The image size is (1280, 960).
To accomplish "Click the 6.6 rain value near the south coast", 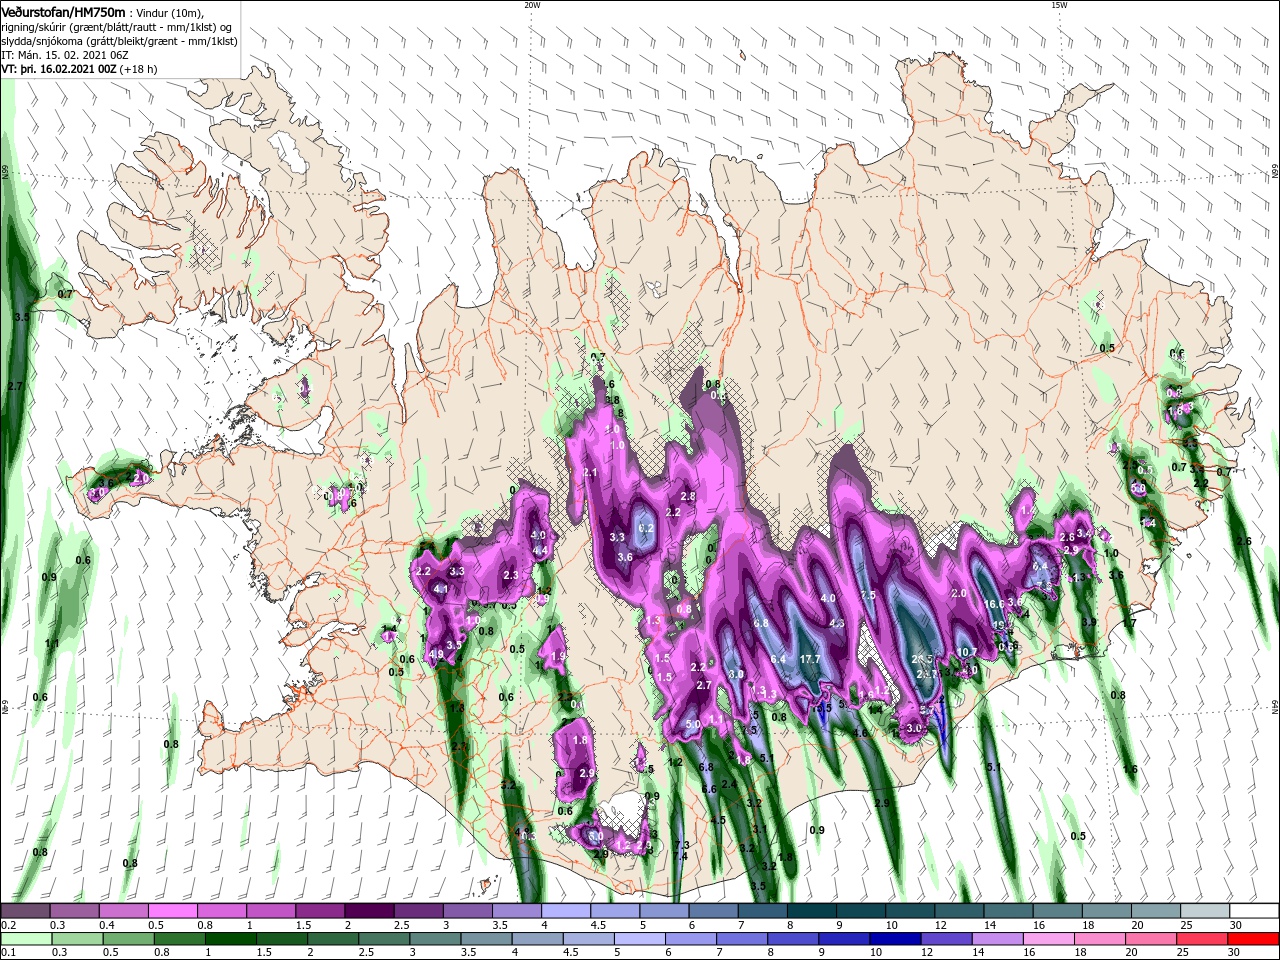I will (x=709, y=789).
